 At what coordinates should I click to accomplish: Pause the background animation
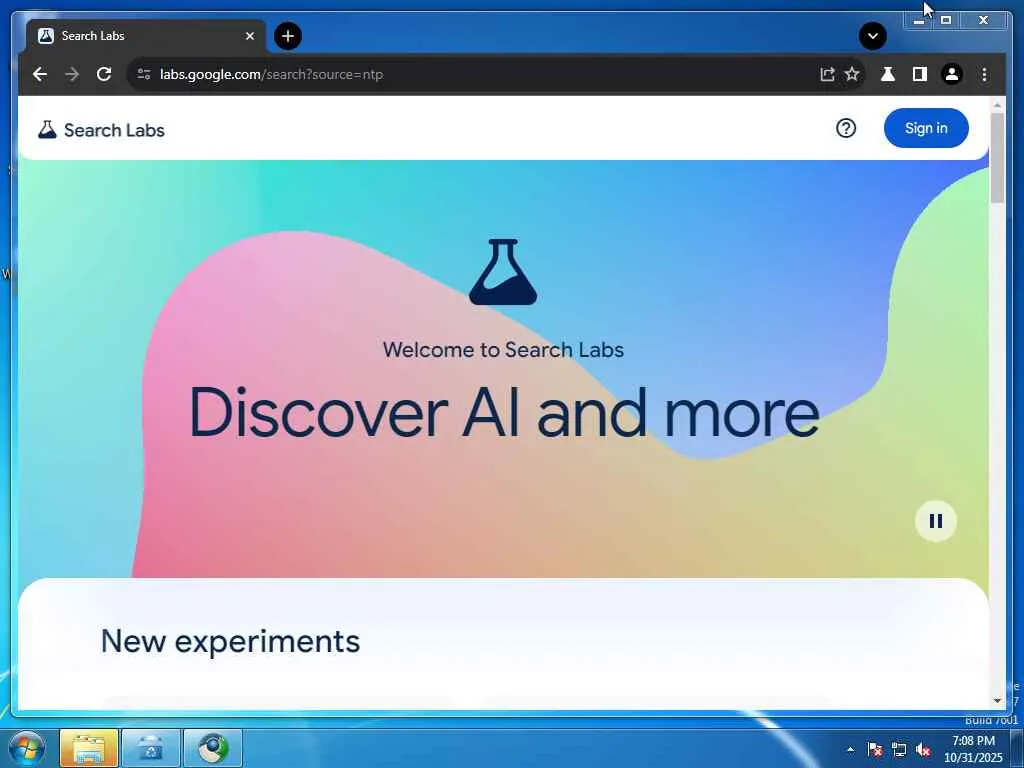pos(936,521)
